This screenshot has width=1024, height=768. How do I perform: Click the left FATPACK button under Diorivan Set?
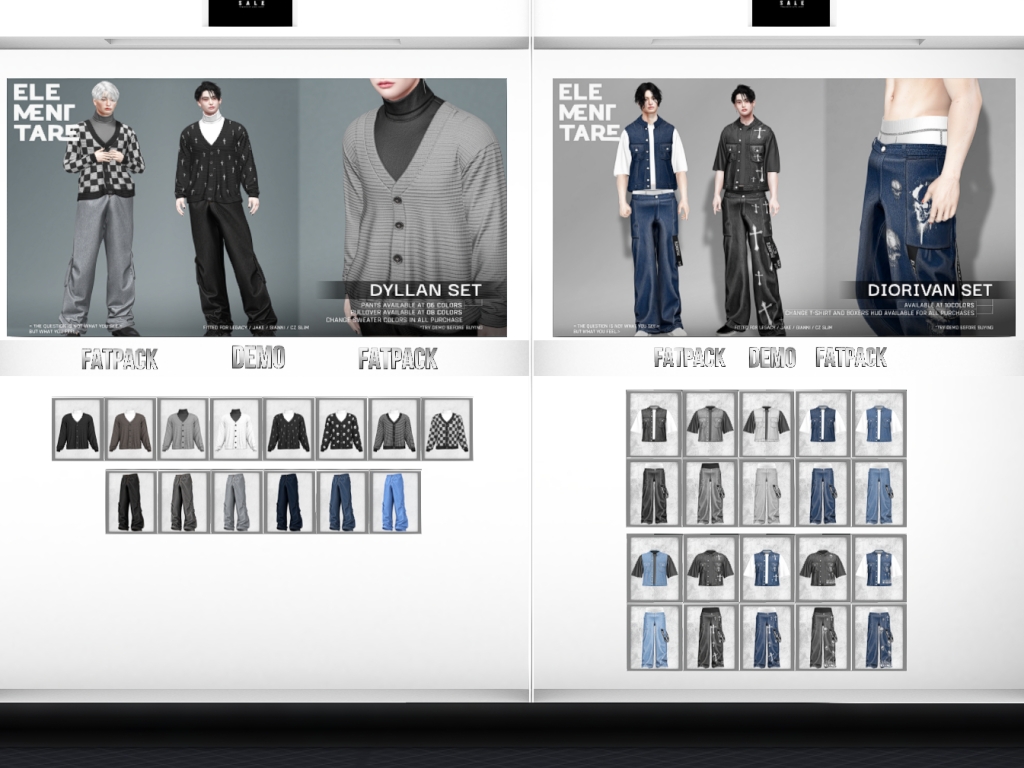click(689, 358)
